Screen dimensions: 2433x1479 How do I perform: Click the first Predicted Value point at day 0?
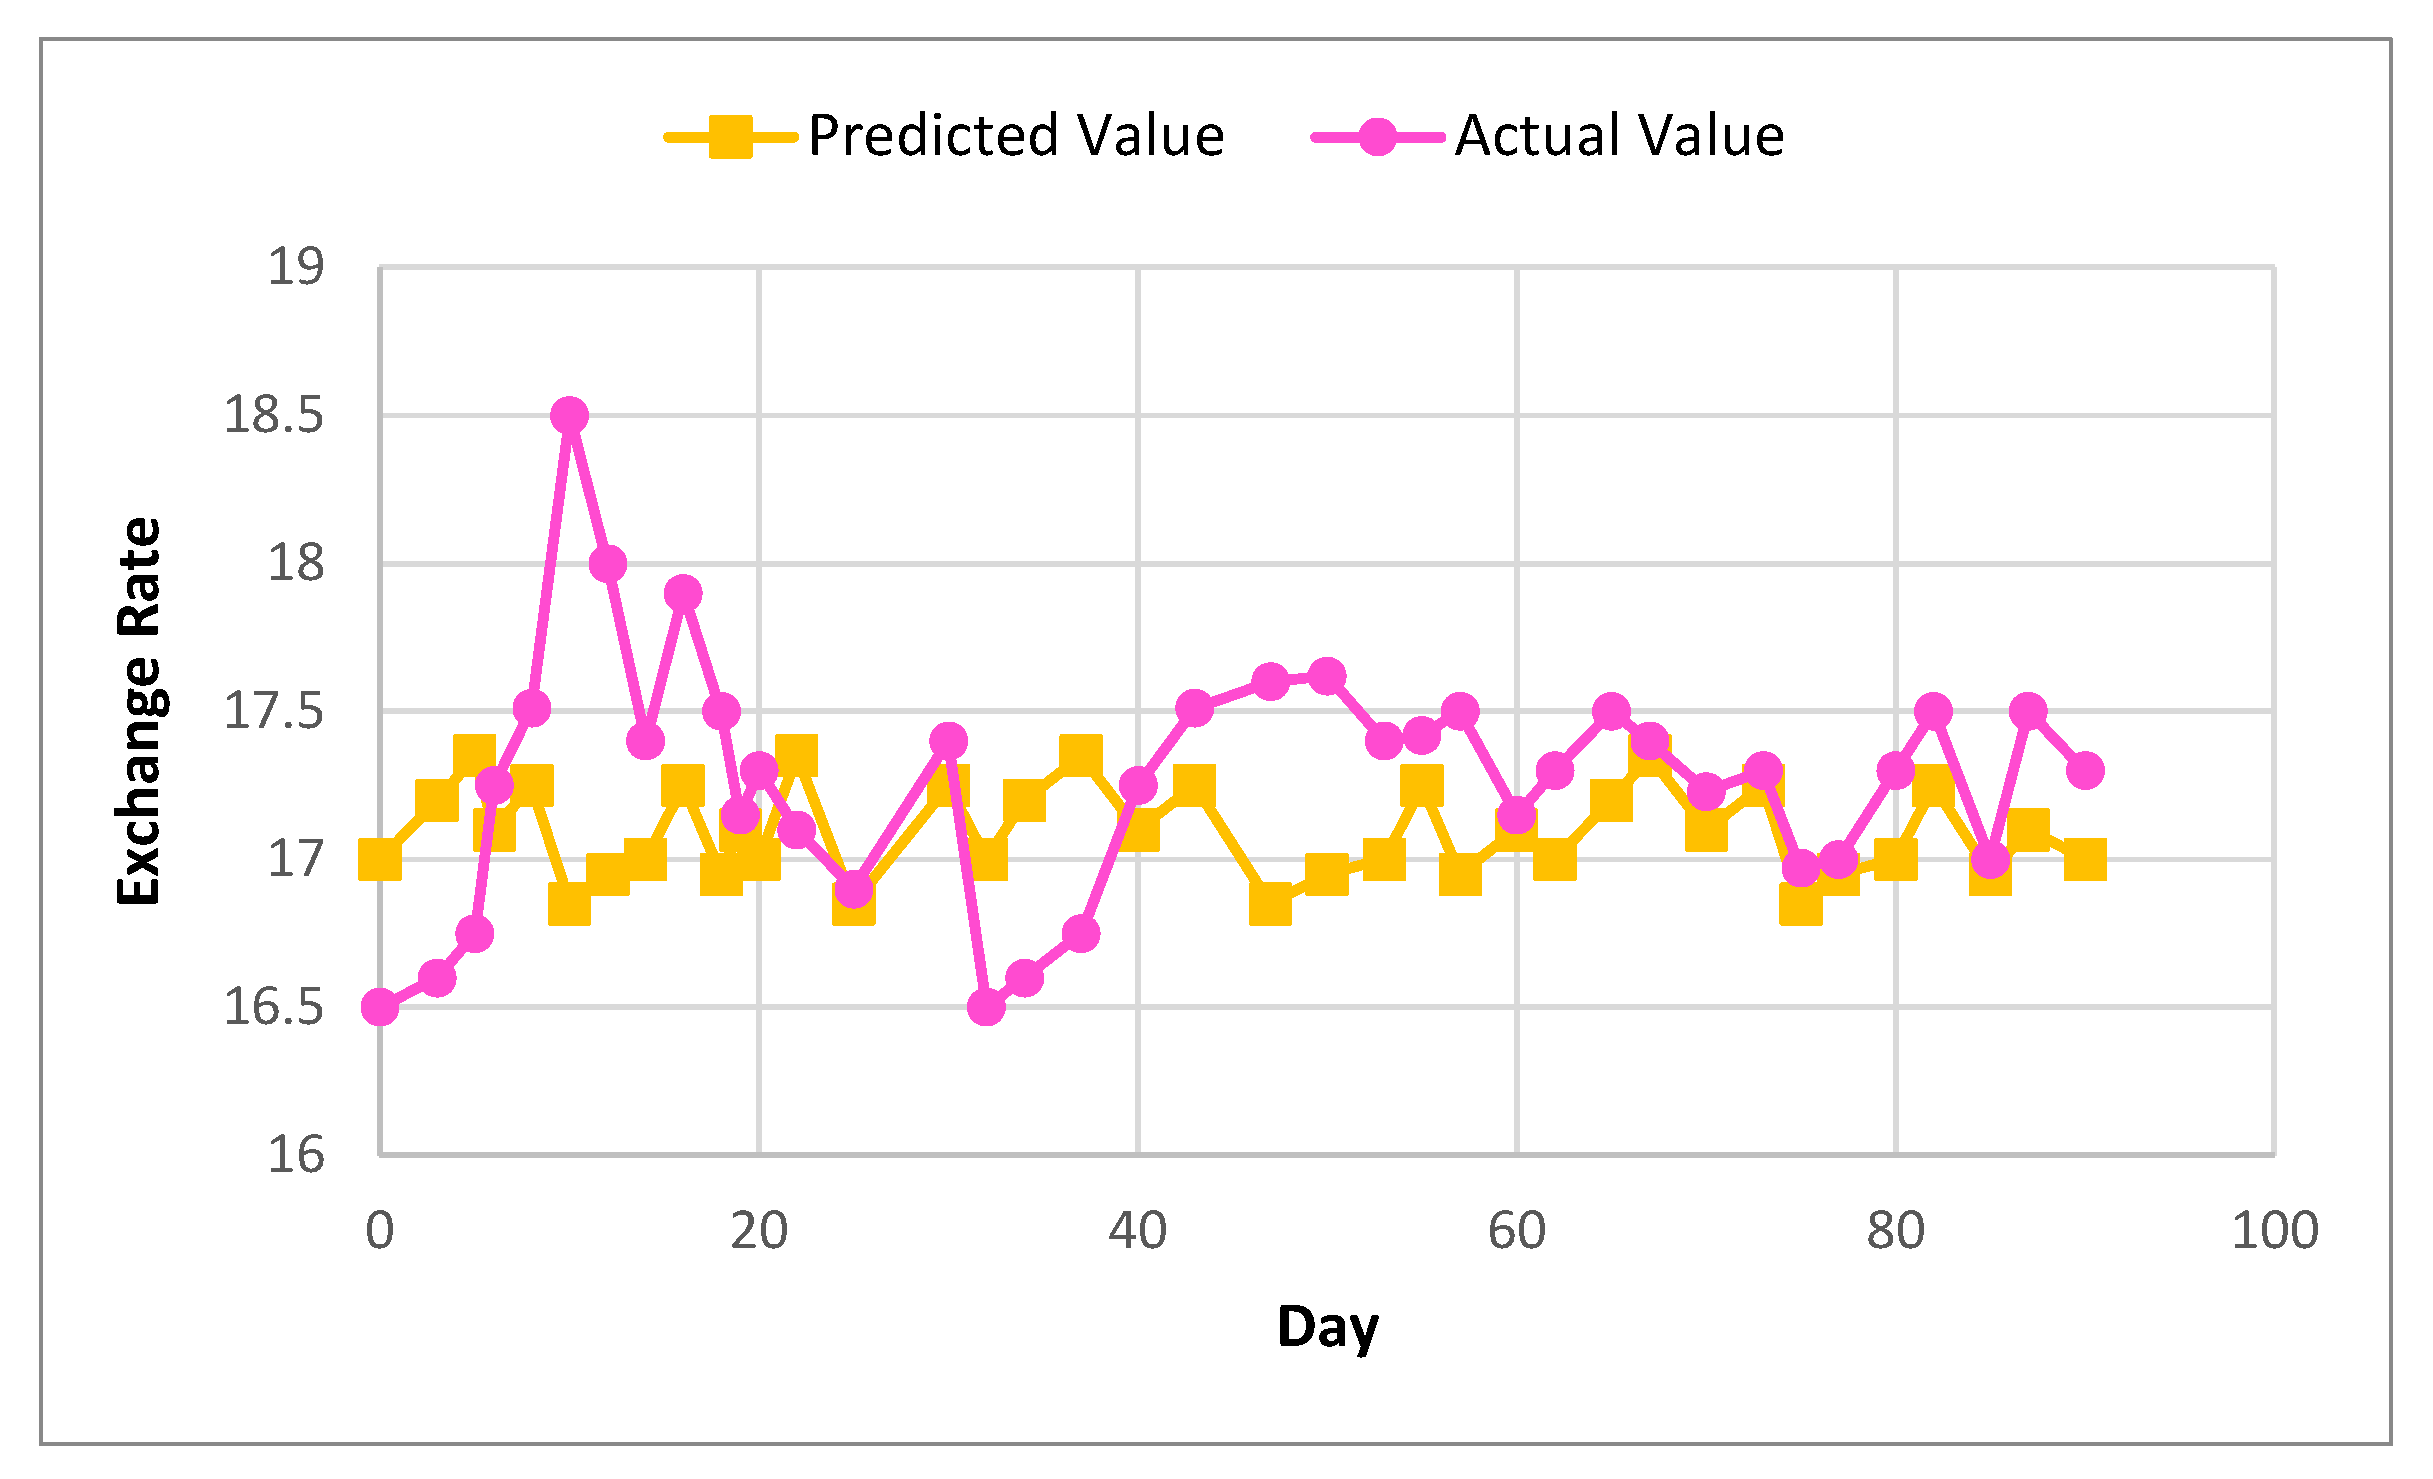pos(380,859)
